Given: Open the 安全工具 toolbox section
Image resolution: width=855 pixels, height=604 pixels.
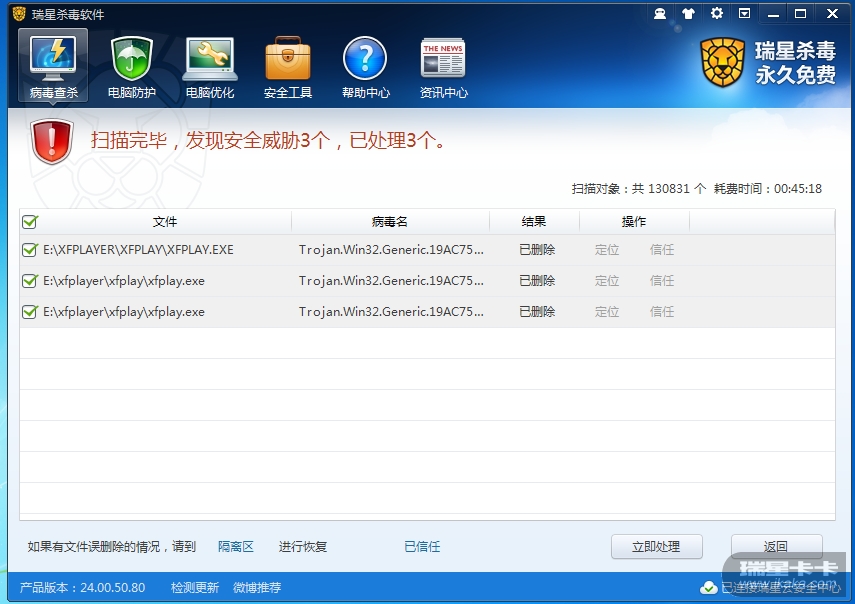Looking at the screenshot, I should click(x=288, y=68).
